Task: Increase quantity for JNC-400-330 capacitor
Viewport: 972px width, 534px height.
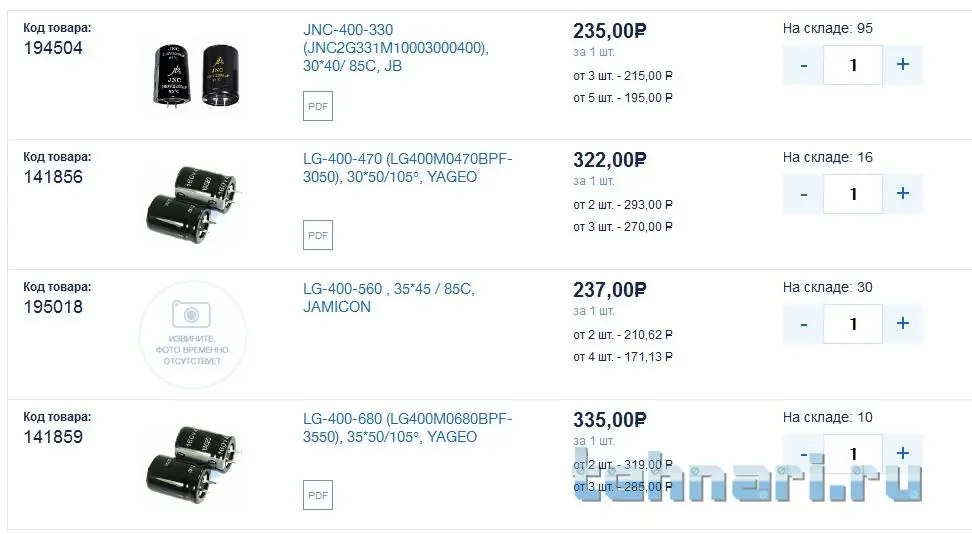Action: click(903, 65)
